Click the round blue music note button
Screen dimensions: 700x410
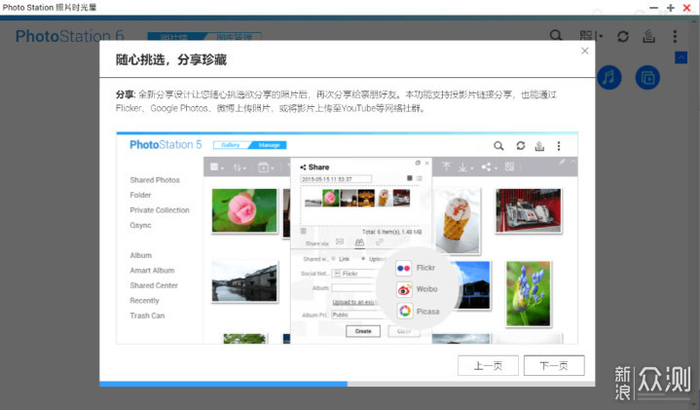tap(609, 78)
